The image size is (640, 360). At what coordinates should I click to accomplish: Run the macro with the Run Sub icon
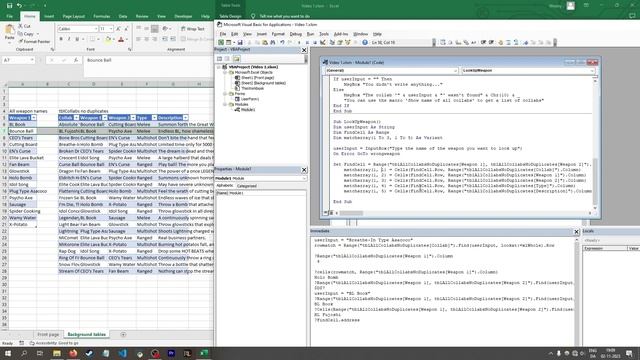[299, 42]
